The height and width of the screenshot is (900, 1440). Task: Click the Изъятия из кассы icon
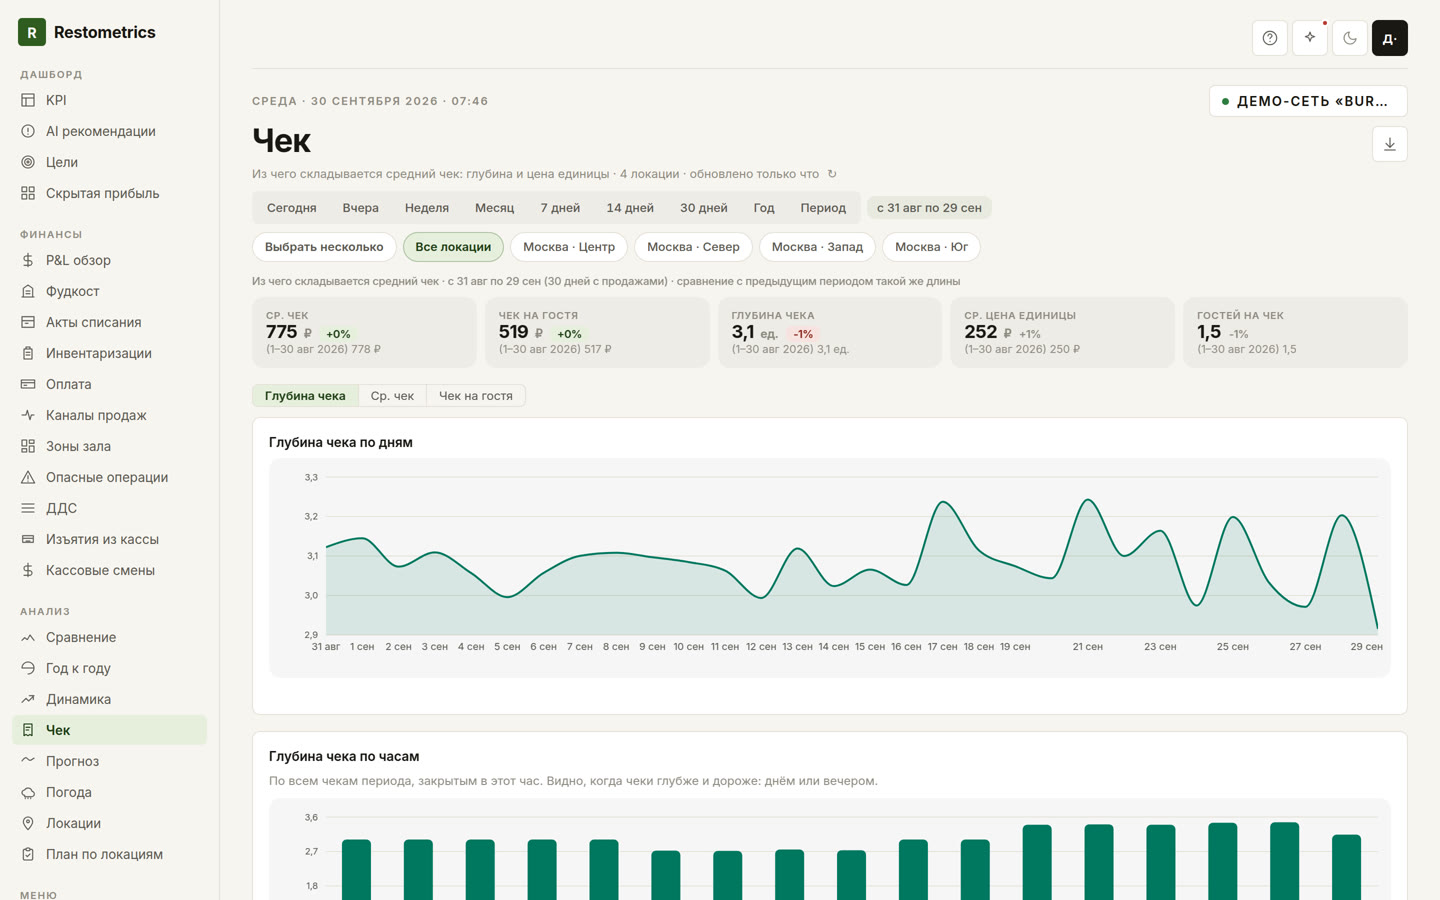pyautogui.click(x=28, y=539)
